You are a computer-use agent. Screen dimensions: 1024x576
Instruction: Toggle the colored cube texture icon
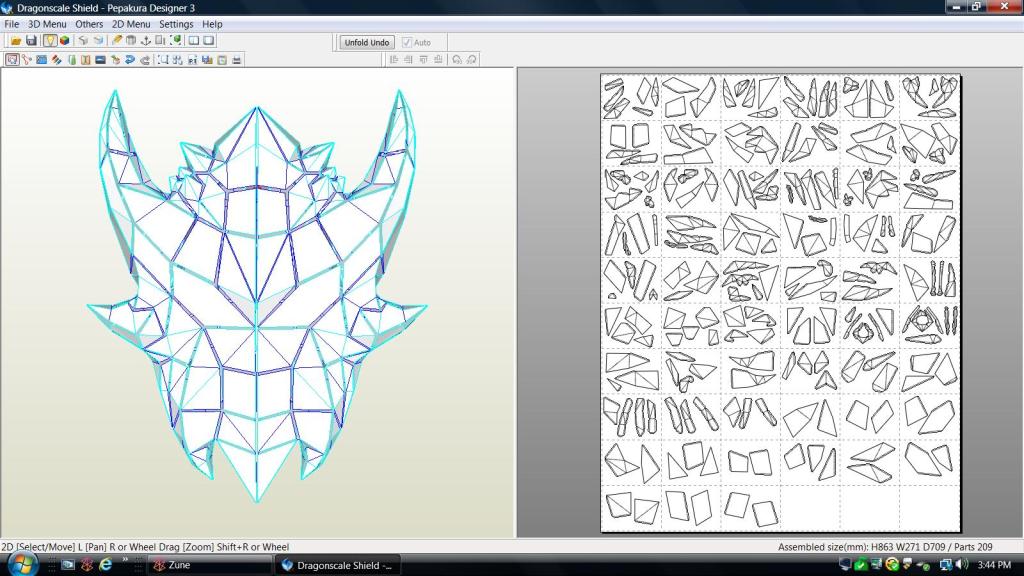(65, 40)
